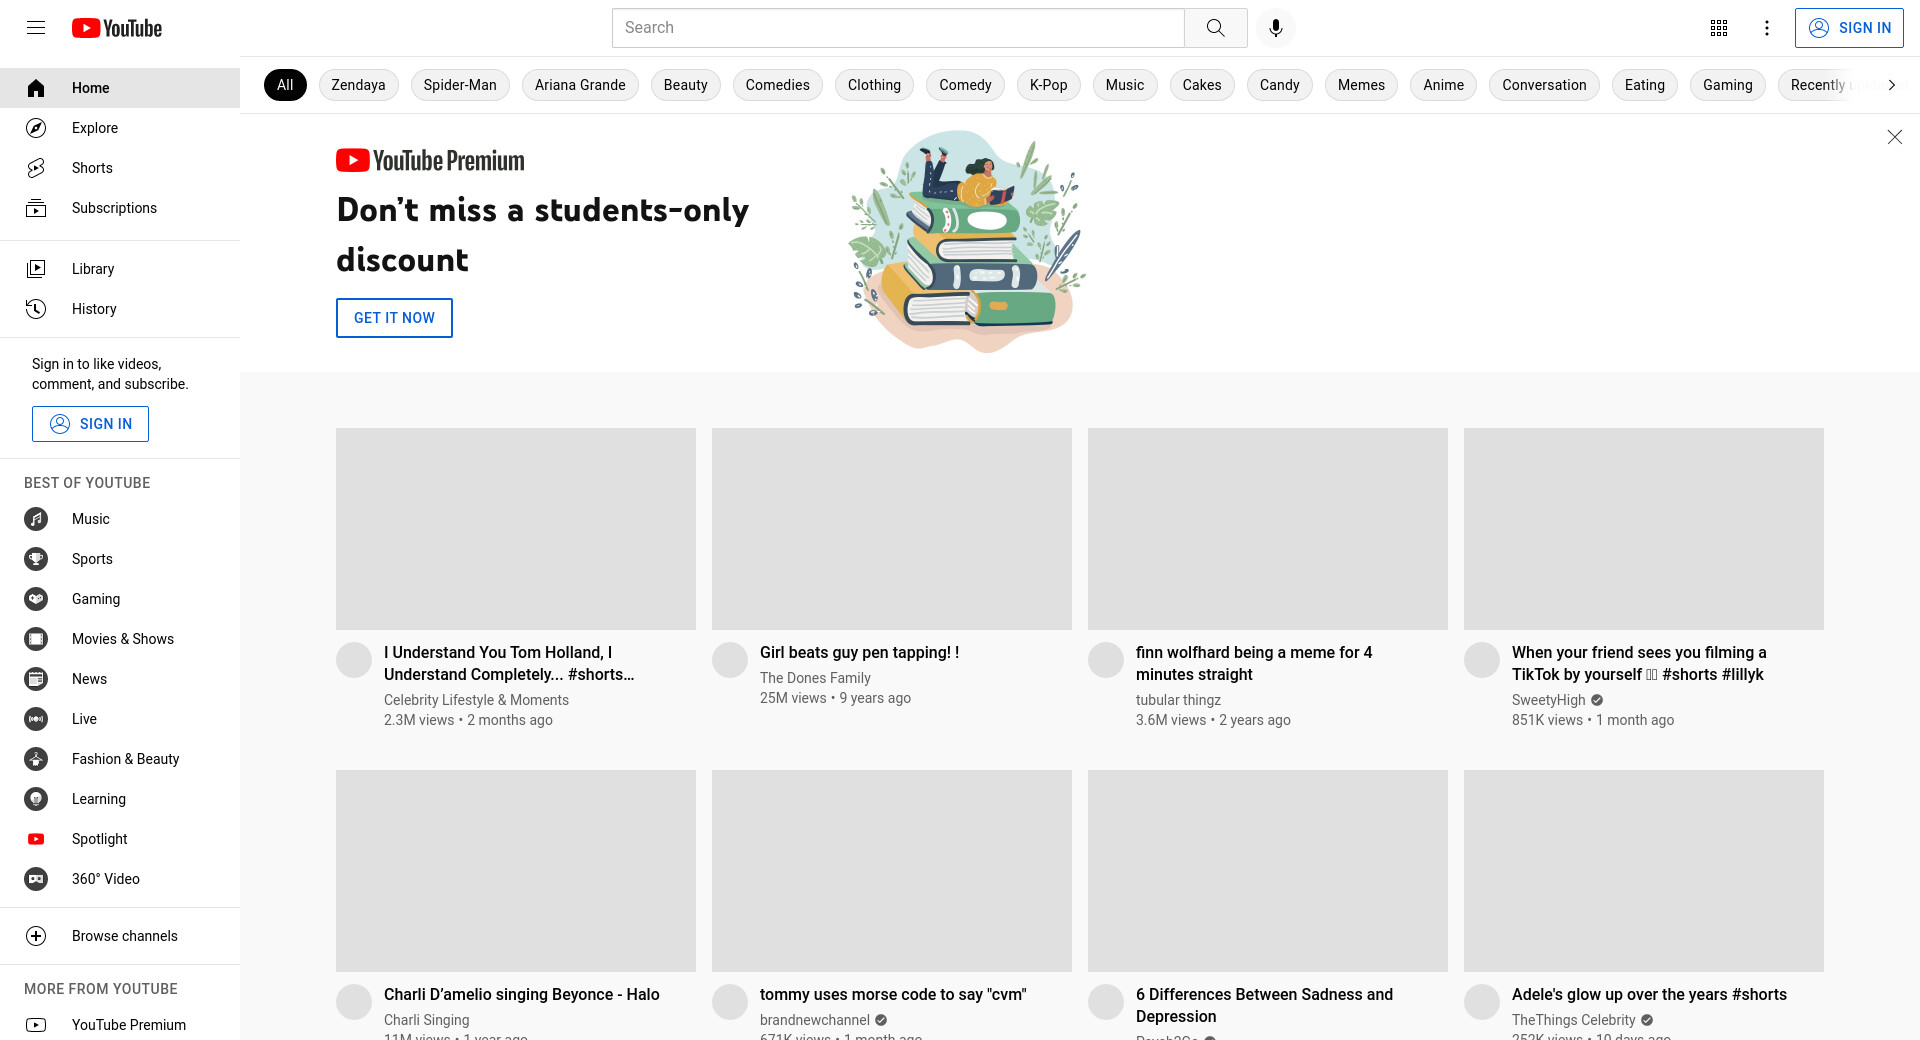The width and height of the screenshot is (1920, 1040).
Task: Open Shorts from the sidebar
Action: point(120,168)
